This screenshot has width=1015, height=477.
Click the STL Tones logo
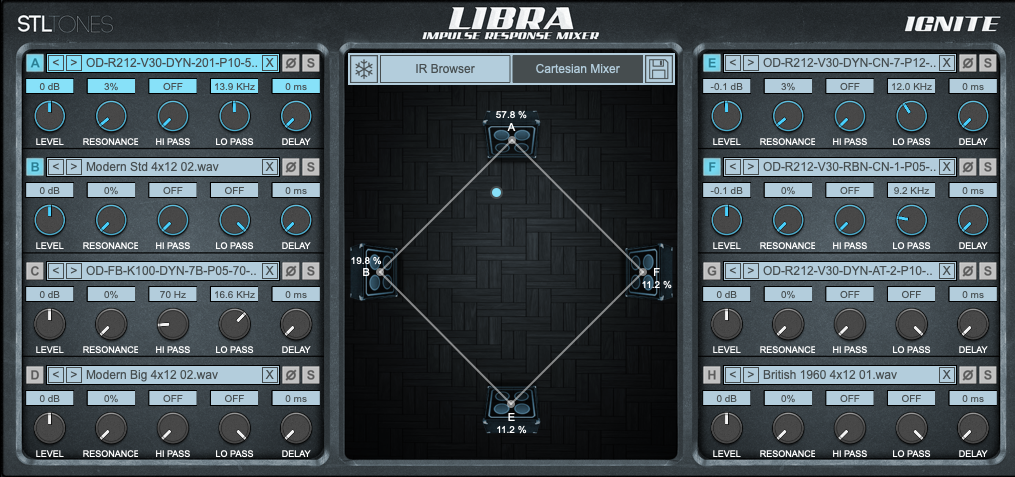point(65,24)
